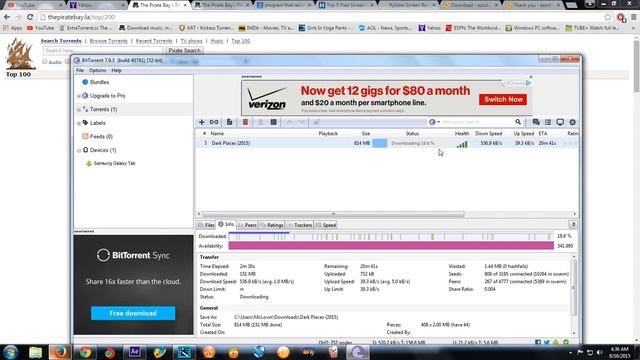Sort by the Down Speed column header
Image resolution: width=640 pixels, height=360 pixels.
489,133
